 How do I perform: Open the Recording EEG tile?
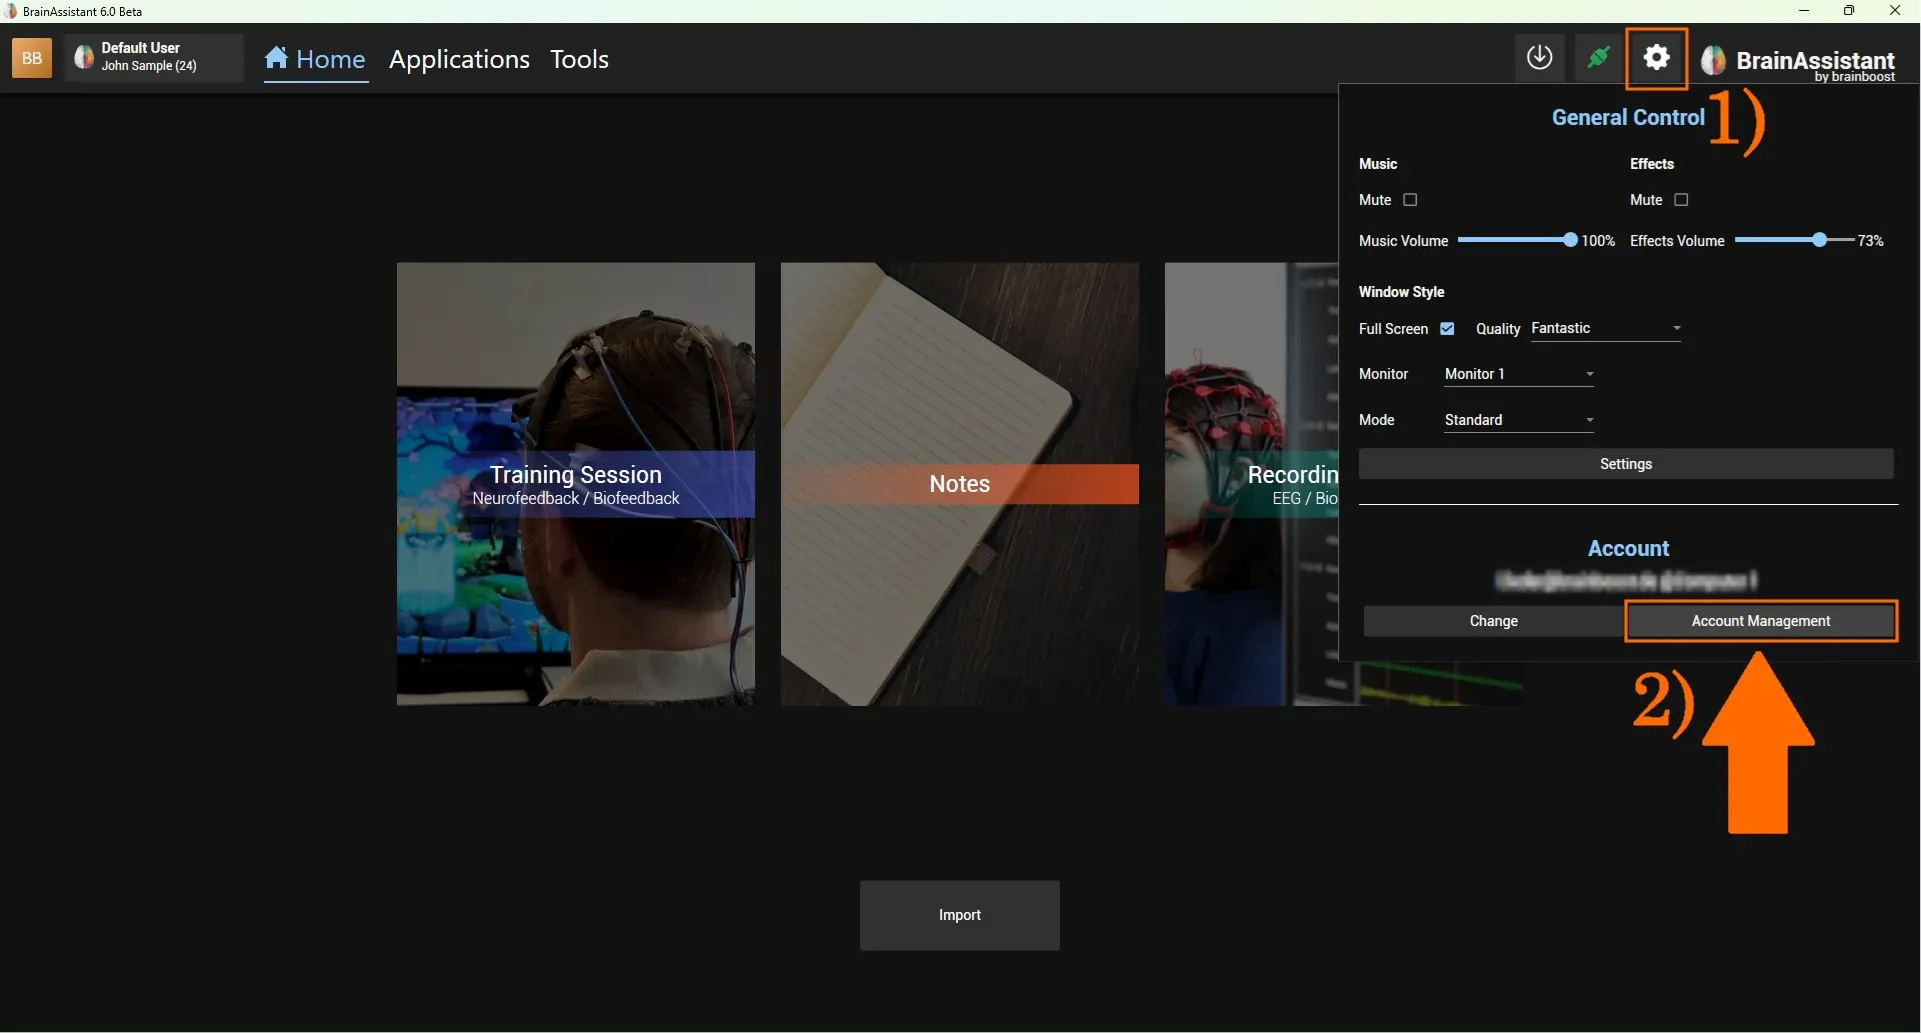(x=1251, y=484)
